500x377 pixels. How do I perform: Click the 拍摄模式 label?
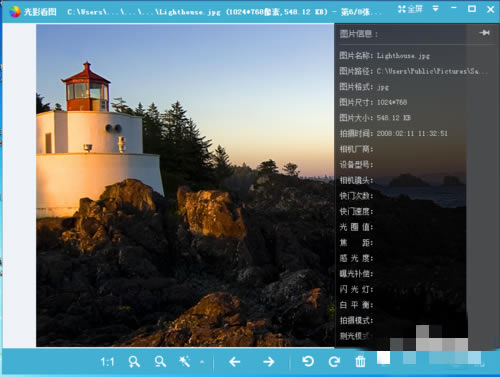click(356, 320)
